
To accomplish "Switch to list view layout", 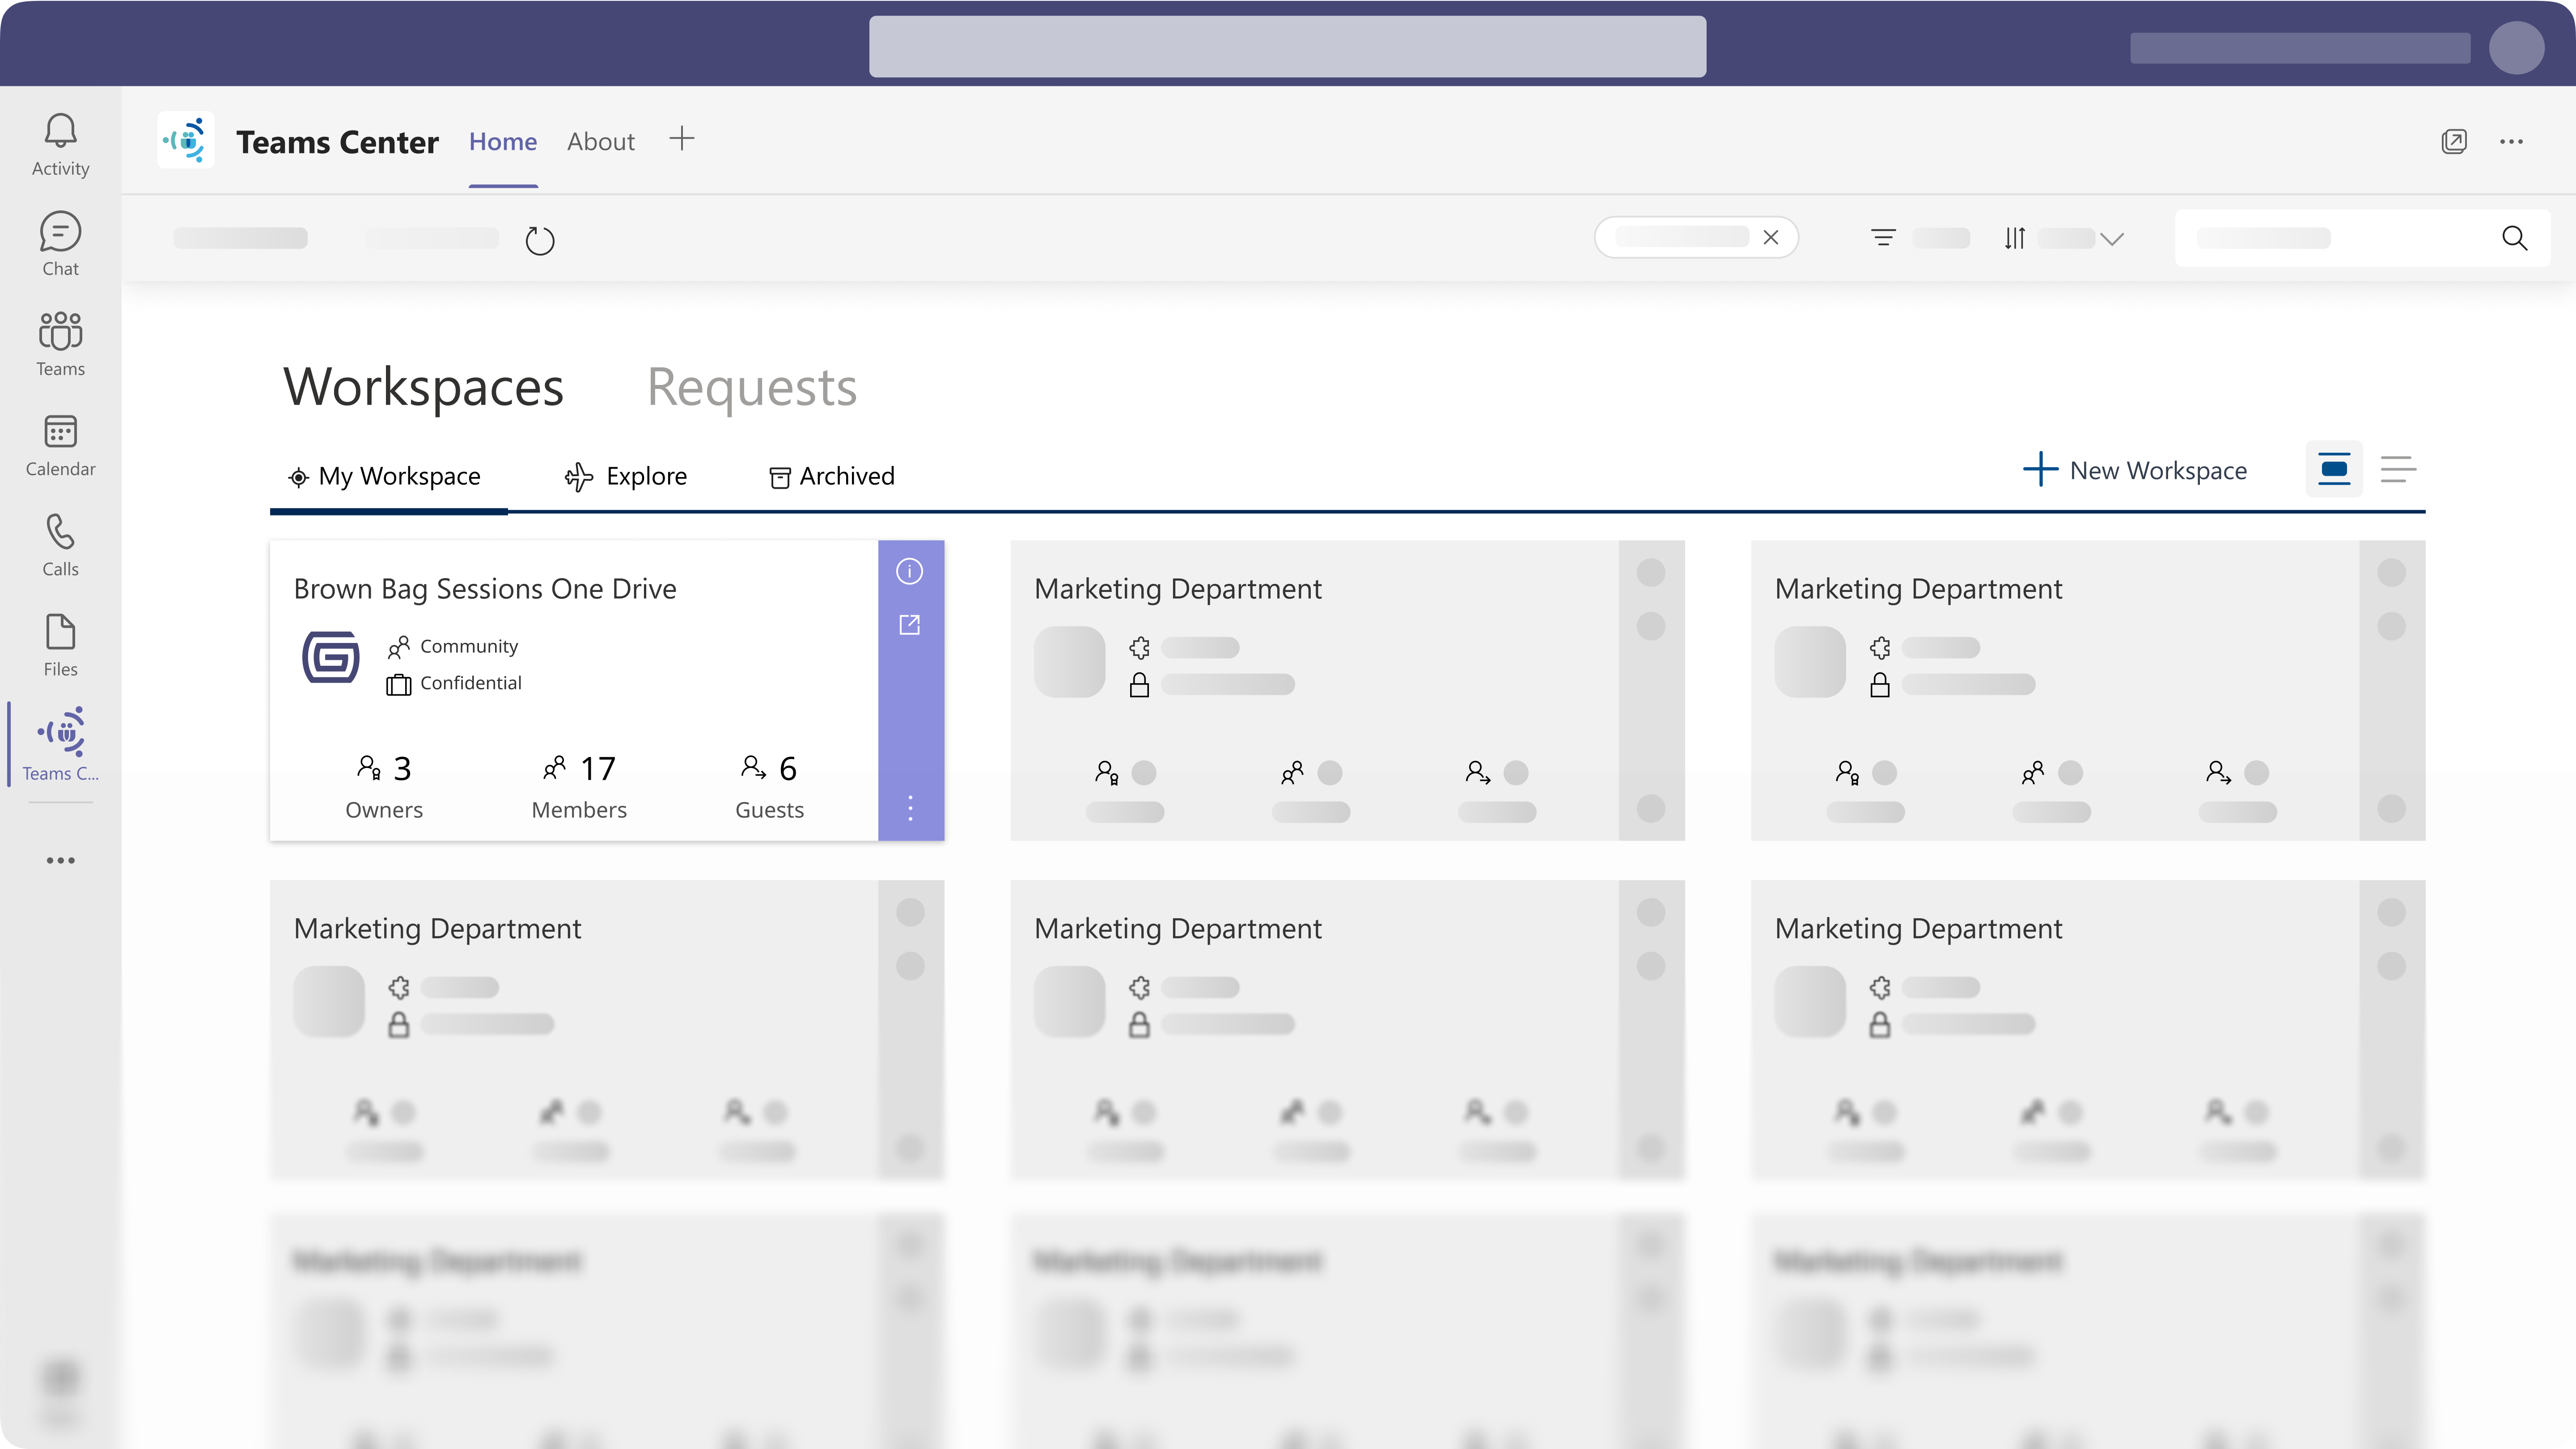I will pos(2398,469).
